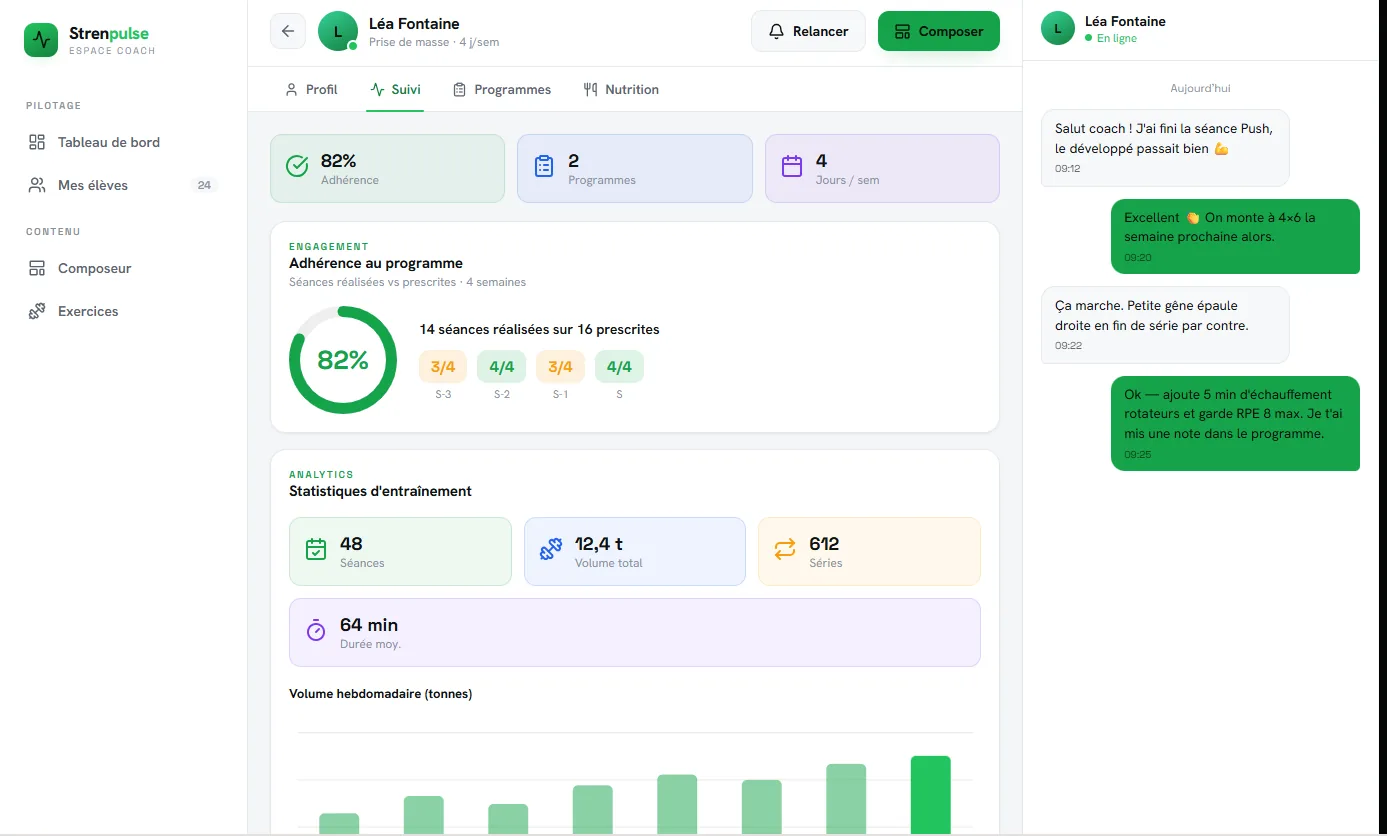Open the Nutrition tab
Screen dimensions: 1387x836
(x=621, y=89)
